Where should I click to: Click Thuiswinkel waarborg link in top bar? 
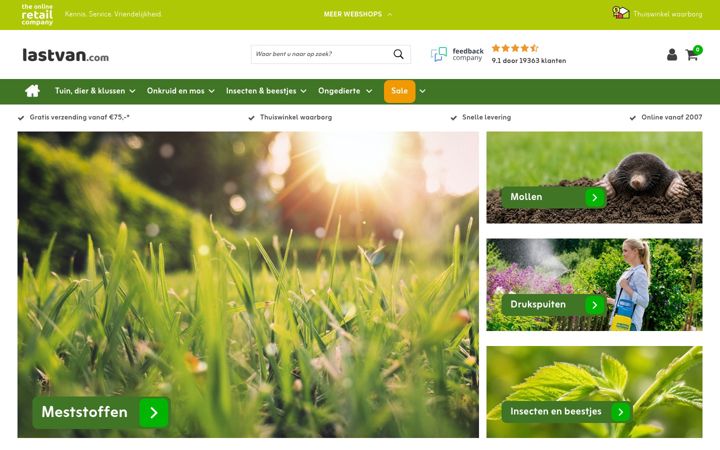tap(668, 14)
